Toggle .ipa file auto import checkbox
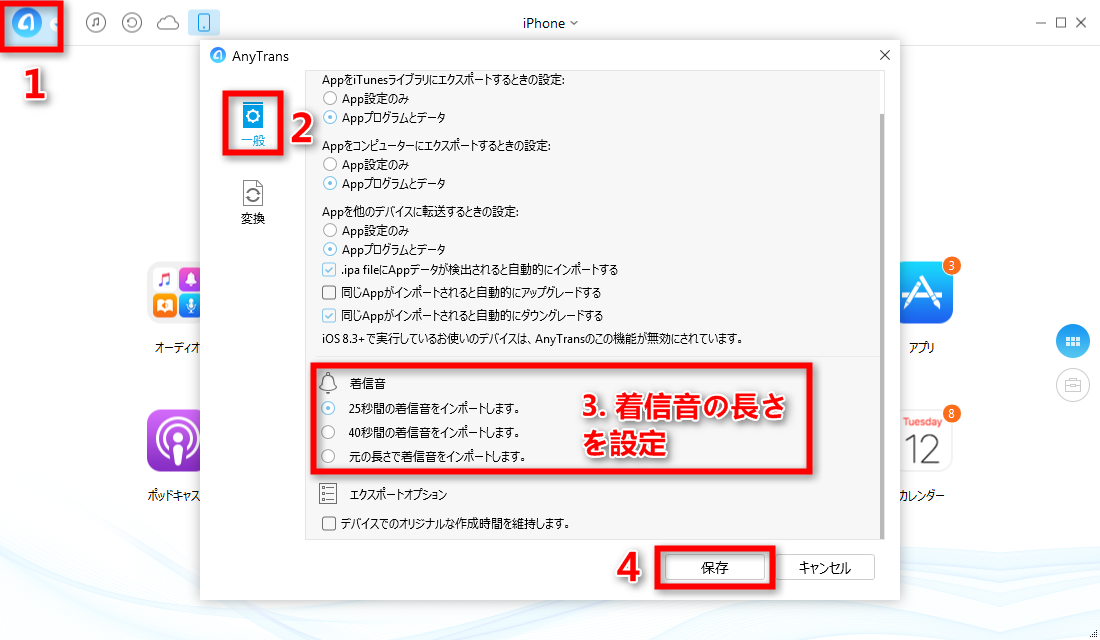Viewport: 1100px width, 640px height. point(329,269)
